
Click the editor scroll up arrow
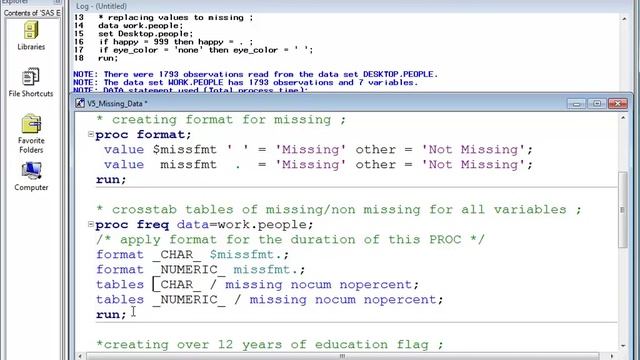[x=623, y=118]
